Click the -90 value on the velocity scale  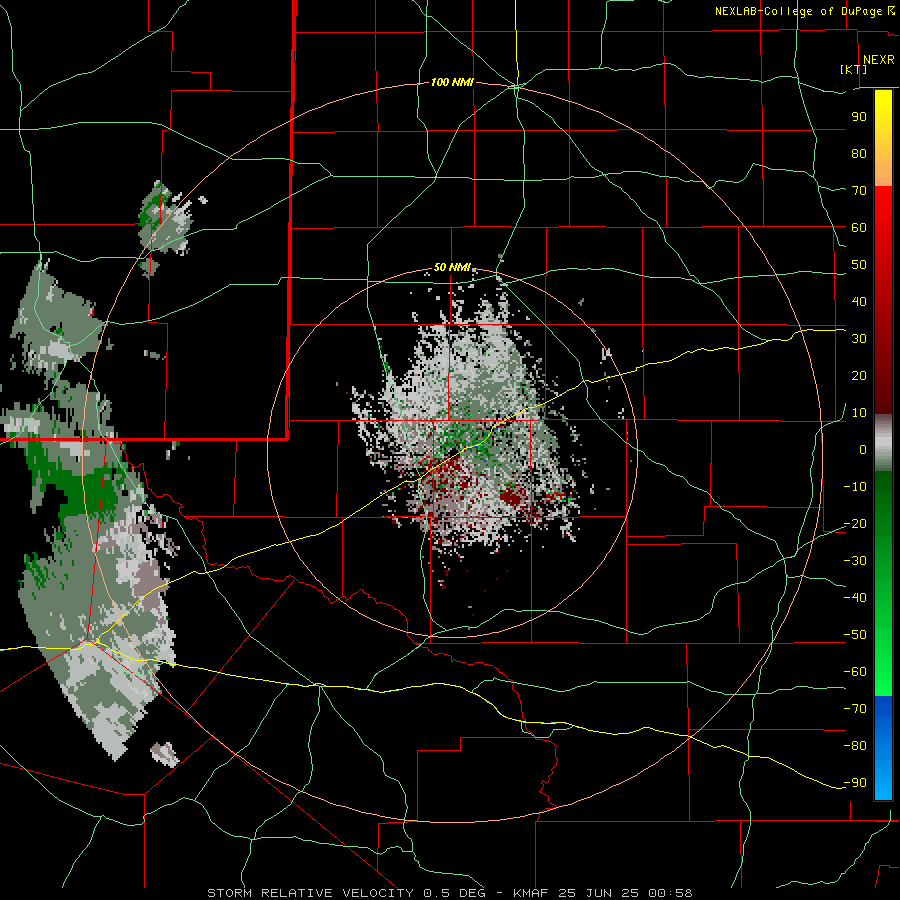click(x=855, y=783)
